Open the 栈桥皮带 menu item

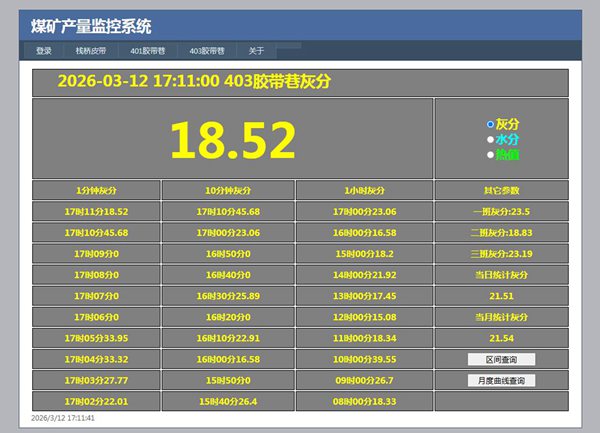click(91, 50)
